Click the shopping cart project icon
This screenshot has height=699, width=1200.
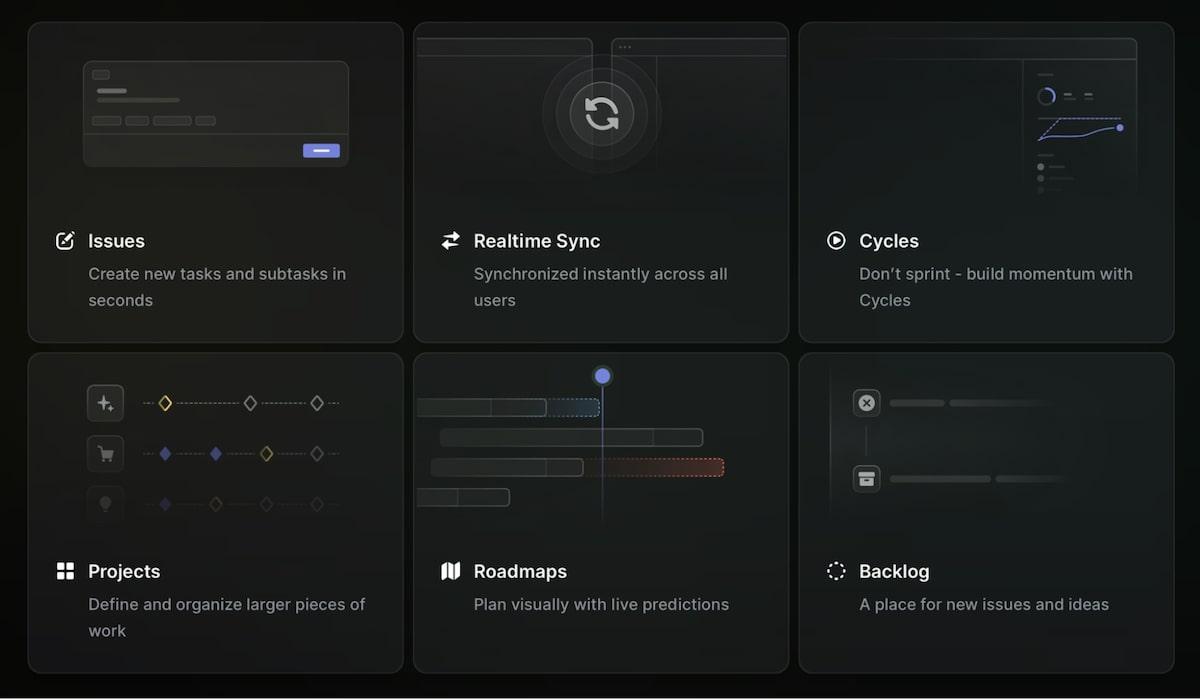pyautogui.click(x=105, y=453)
